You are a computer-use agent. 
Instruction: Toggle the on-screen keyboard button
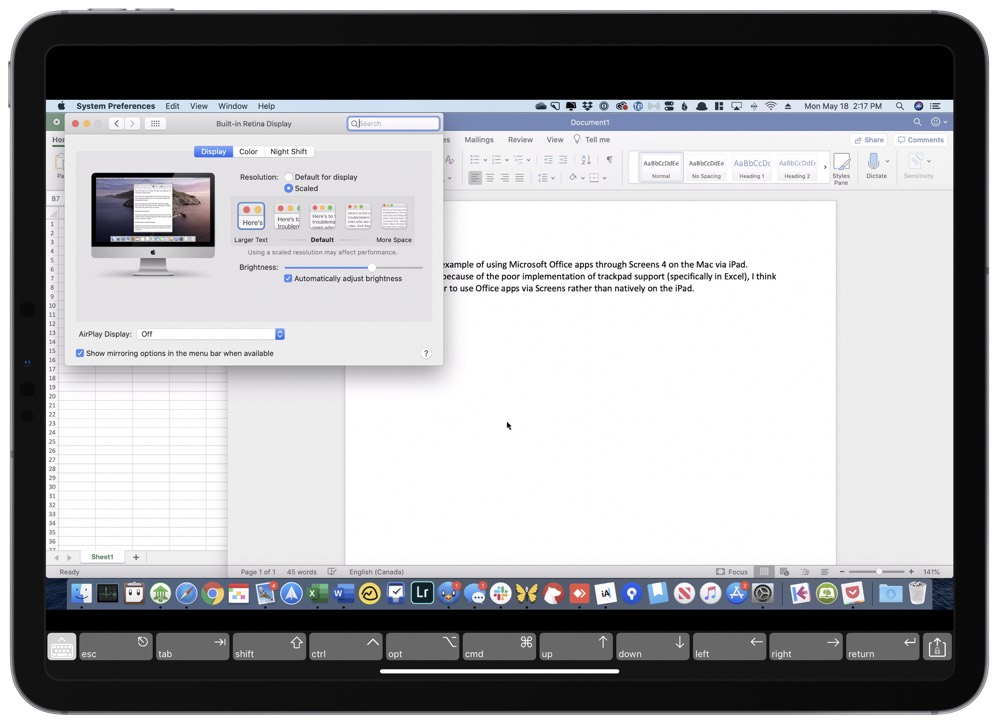62,647
